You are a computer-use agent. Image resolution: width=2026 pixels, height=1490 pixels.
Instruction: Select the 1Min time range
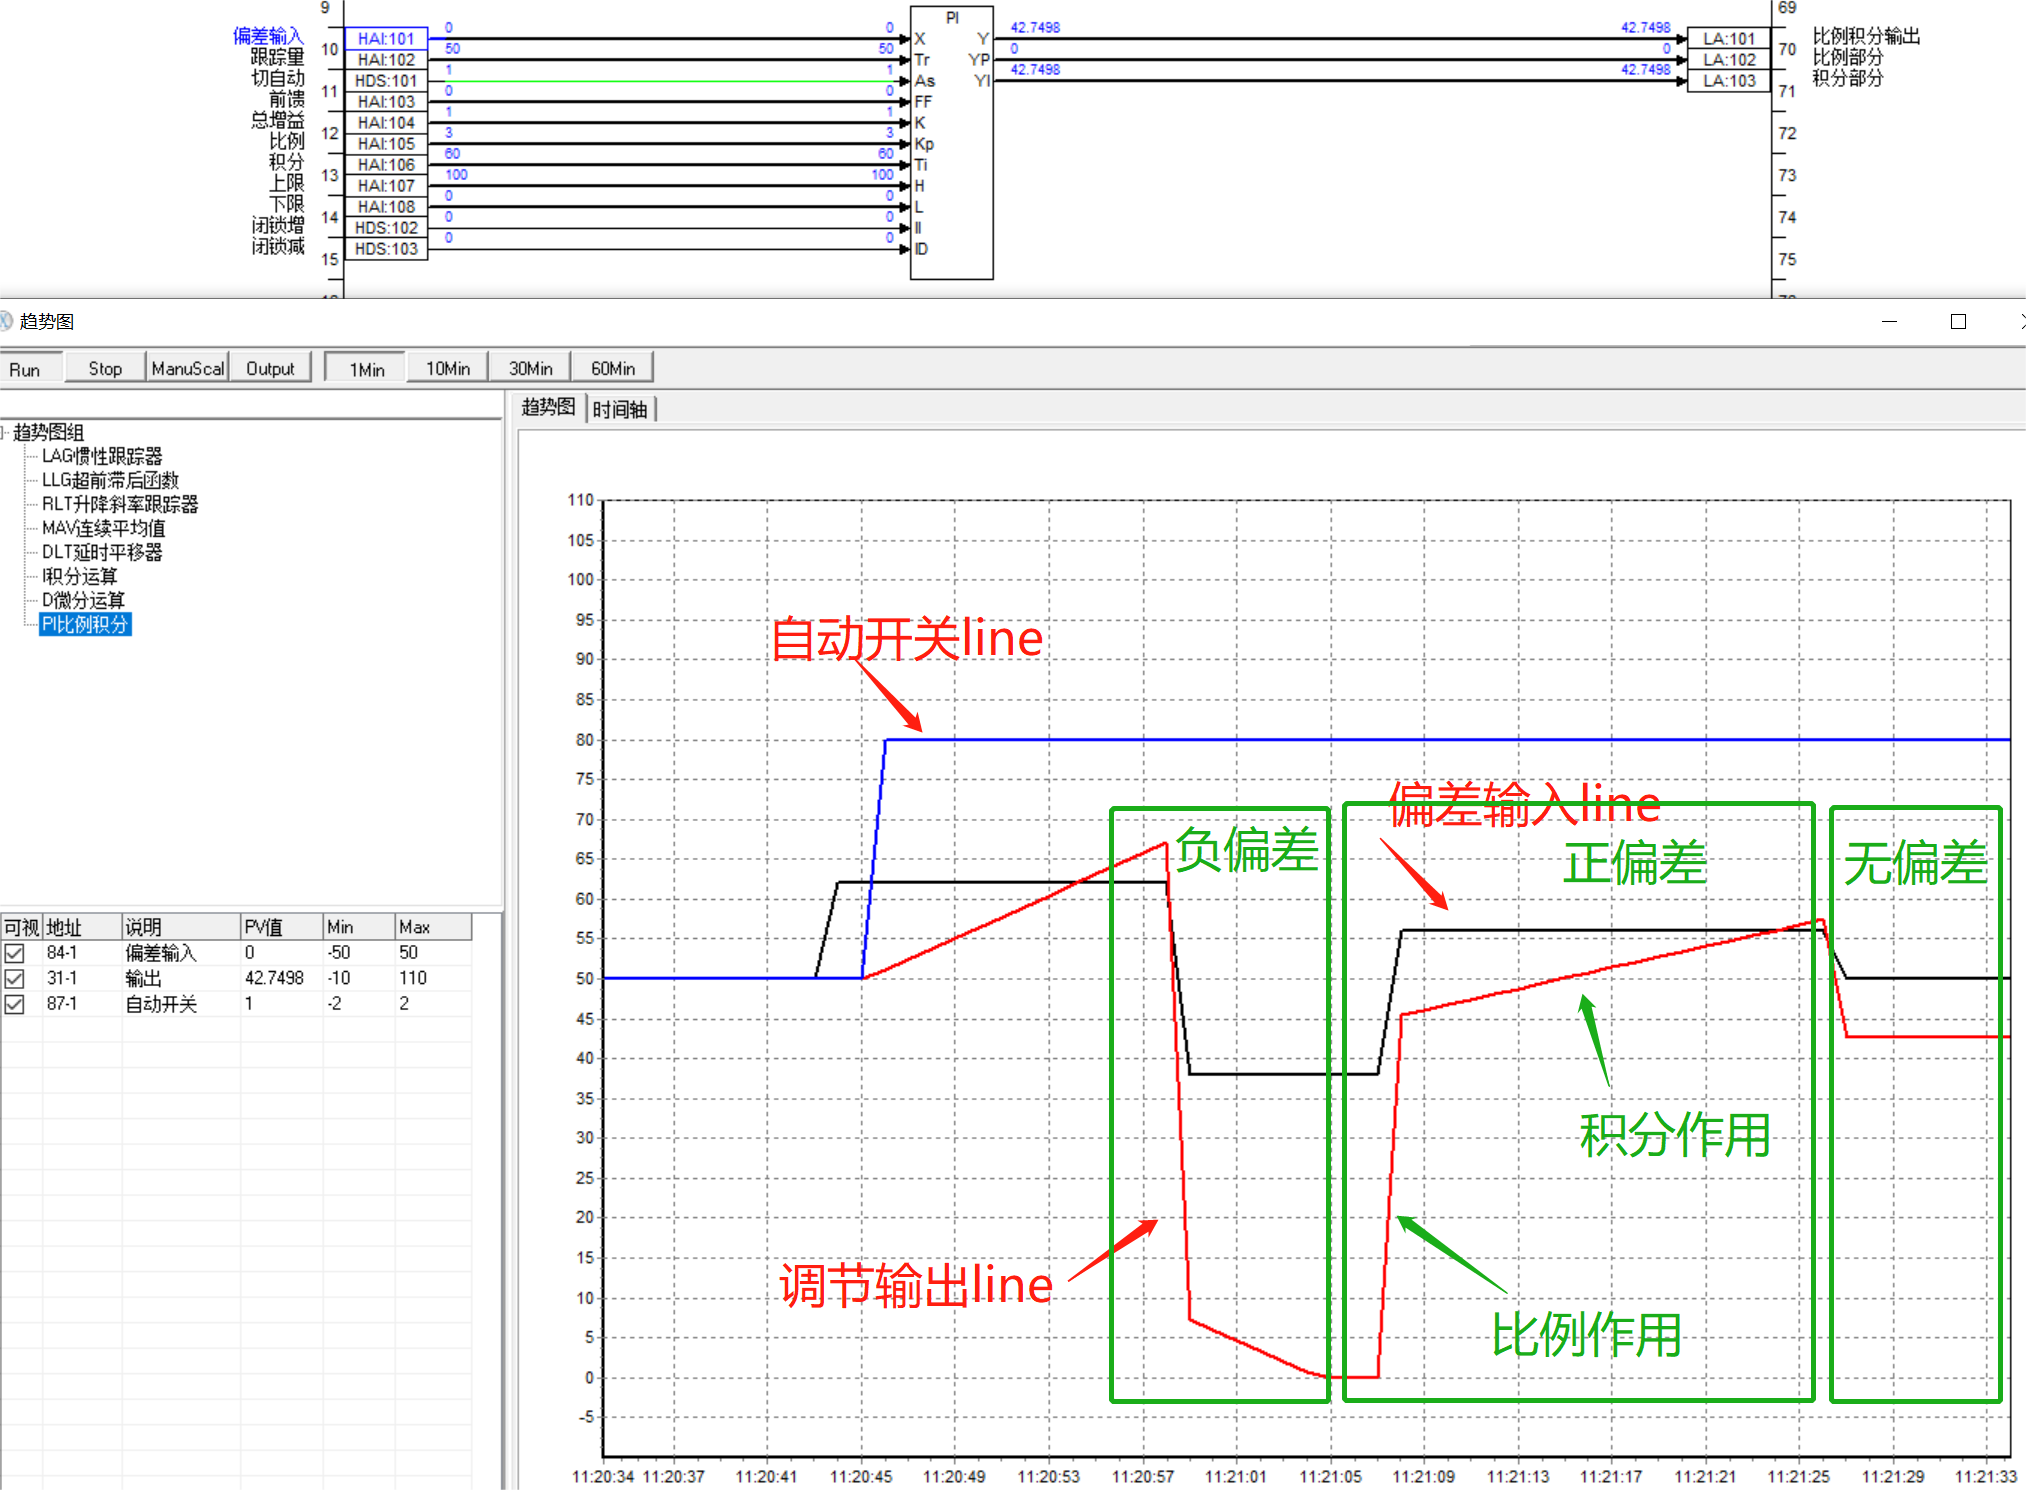[366, 369]
